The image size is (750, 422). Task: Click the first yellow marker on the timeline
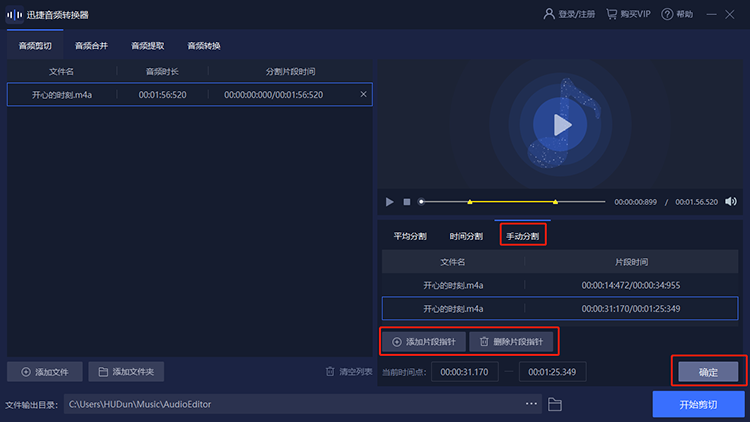[x=470, y=202]
